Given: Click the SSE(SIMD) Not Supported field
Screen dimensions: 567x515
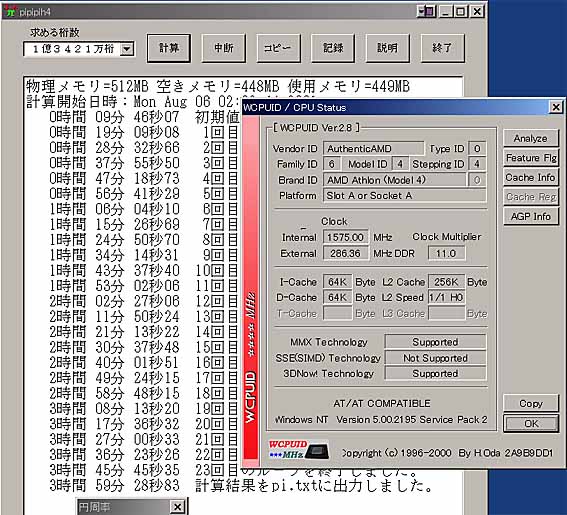Looking at the screenshot, I should [x=435, y=358].
